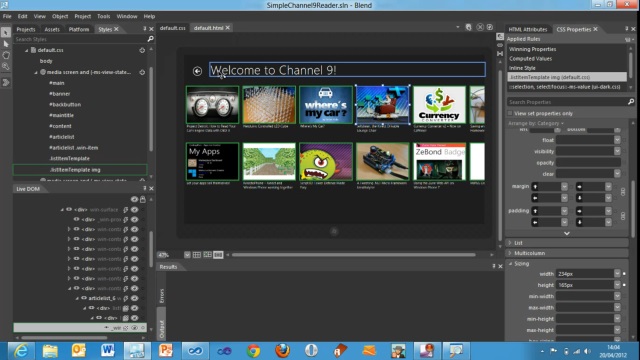Toggle visibility of articlelist_6 node
Image resolution: width=640 pixels, height=360 pixels.
click(x=134, y=298)
